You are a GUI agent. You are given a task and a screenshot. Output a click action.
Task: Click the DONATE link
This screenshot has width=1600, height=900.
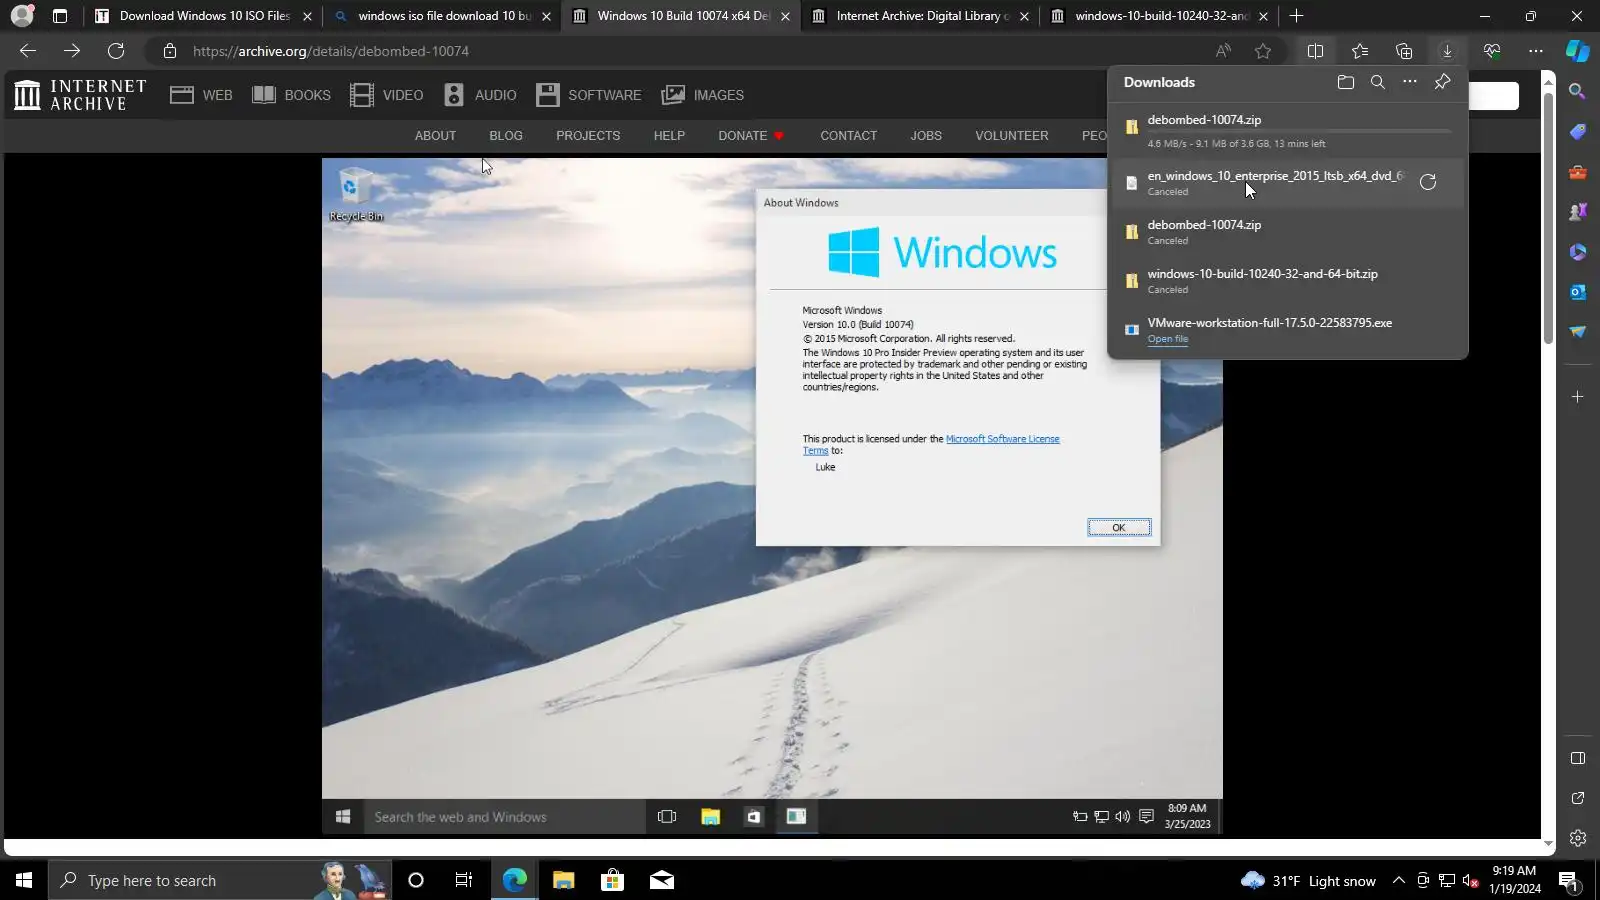click(x=750, y=136)
